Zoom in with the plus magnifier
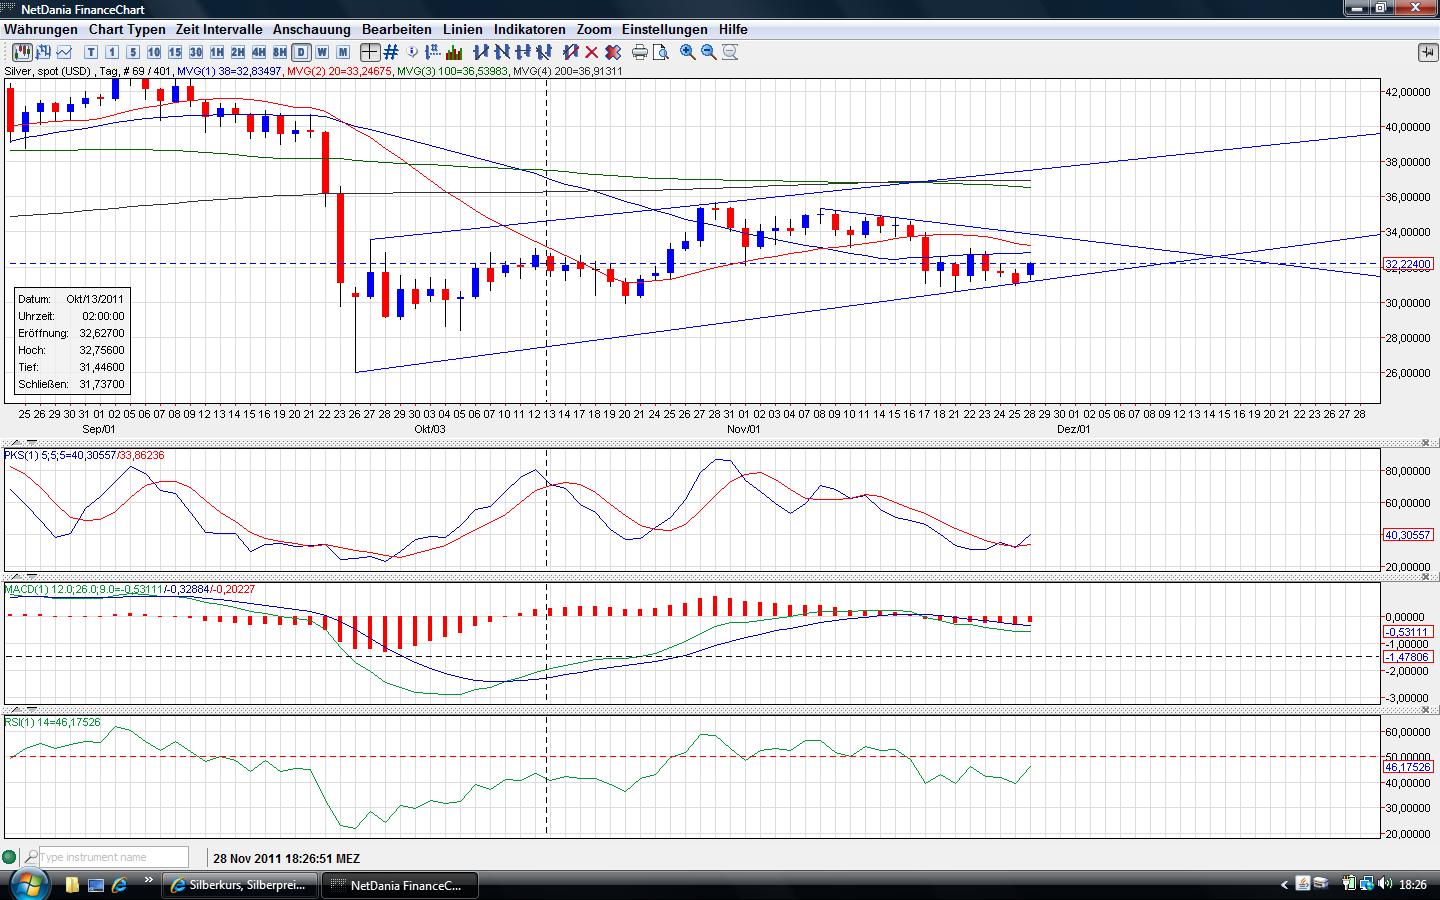Screen dimensions: 1440x900 click(x=688, y=52)
